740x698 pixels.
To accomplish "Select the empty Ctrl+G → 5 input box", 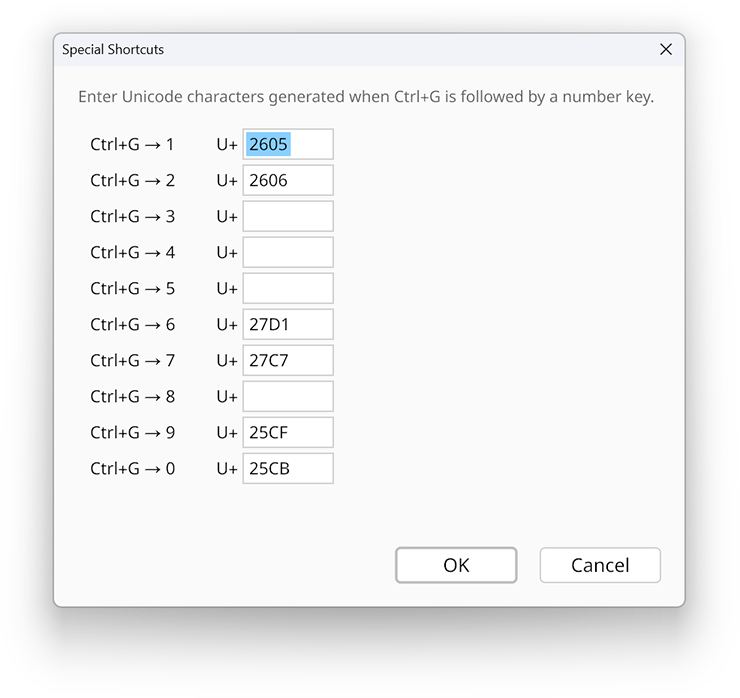I will [288, 288].
